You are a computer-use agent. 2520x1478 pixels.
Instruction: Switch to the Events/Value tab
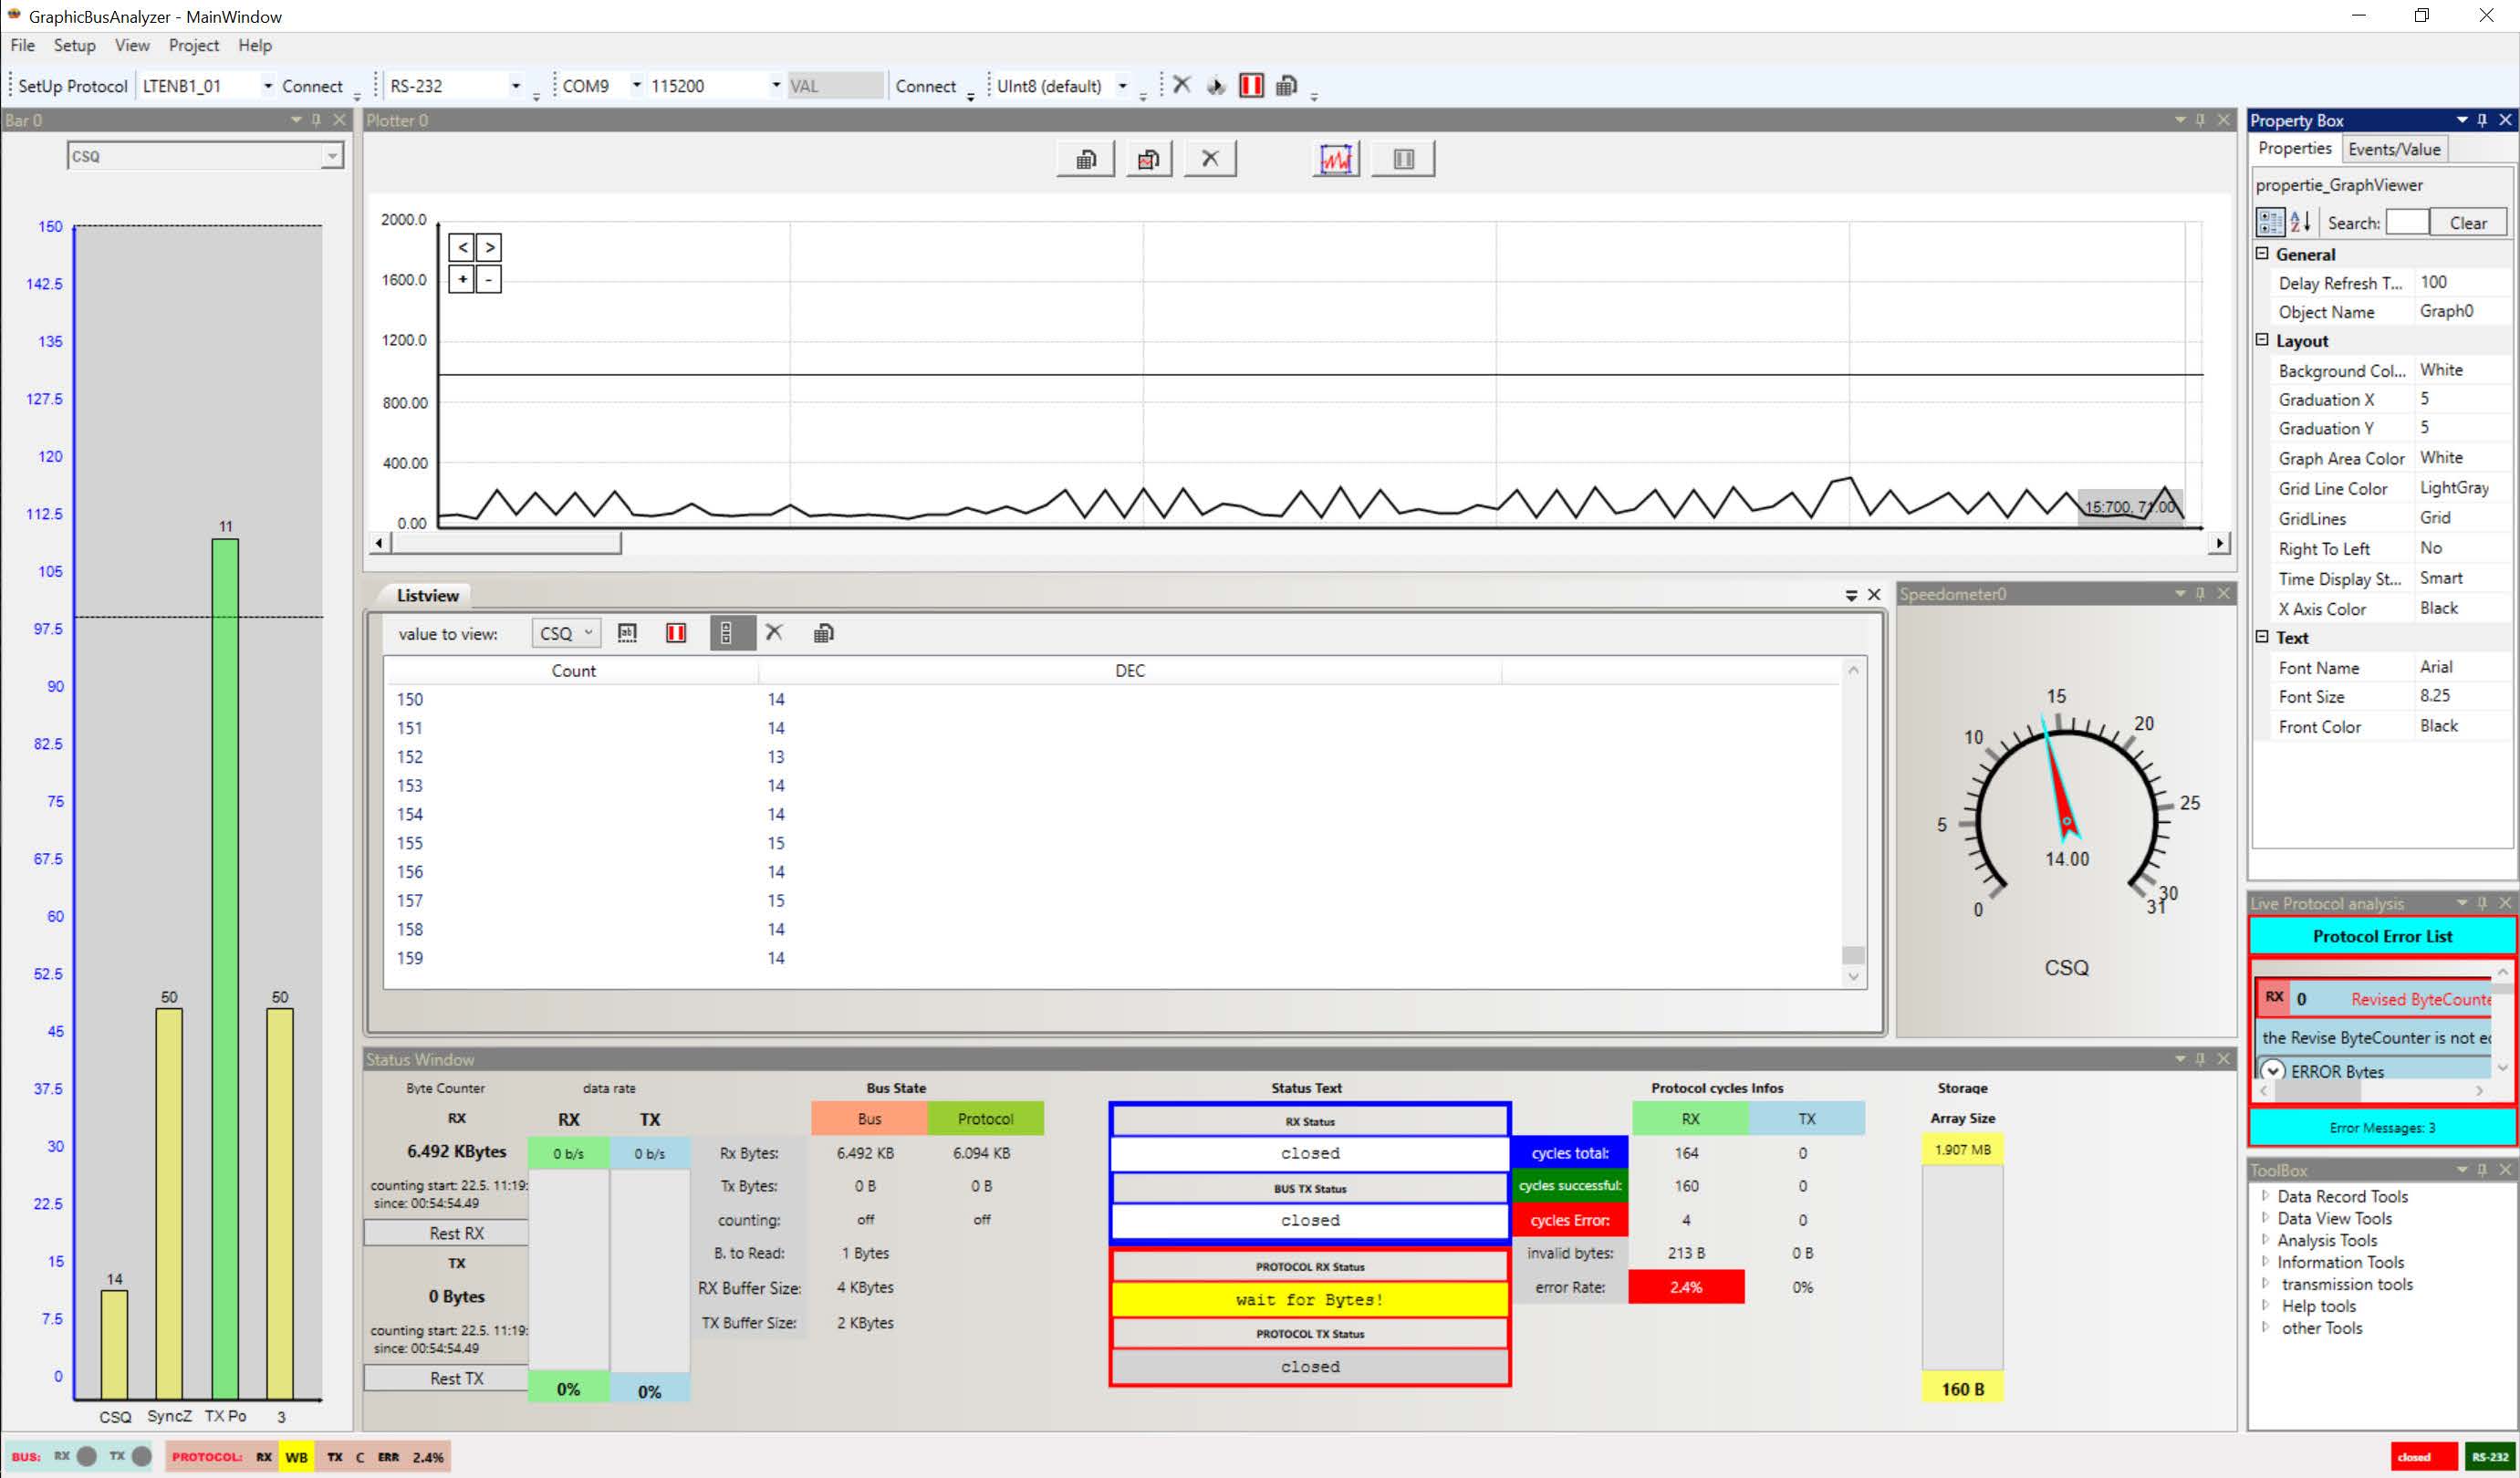click(2393, 149)
